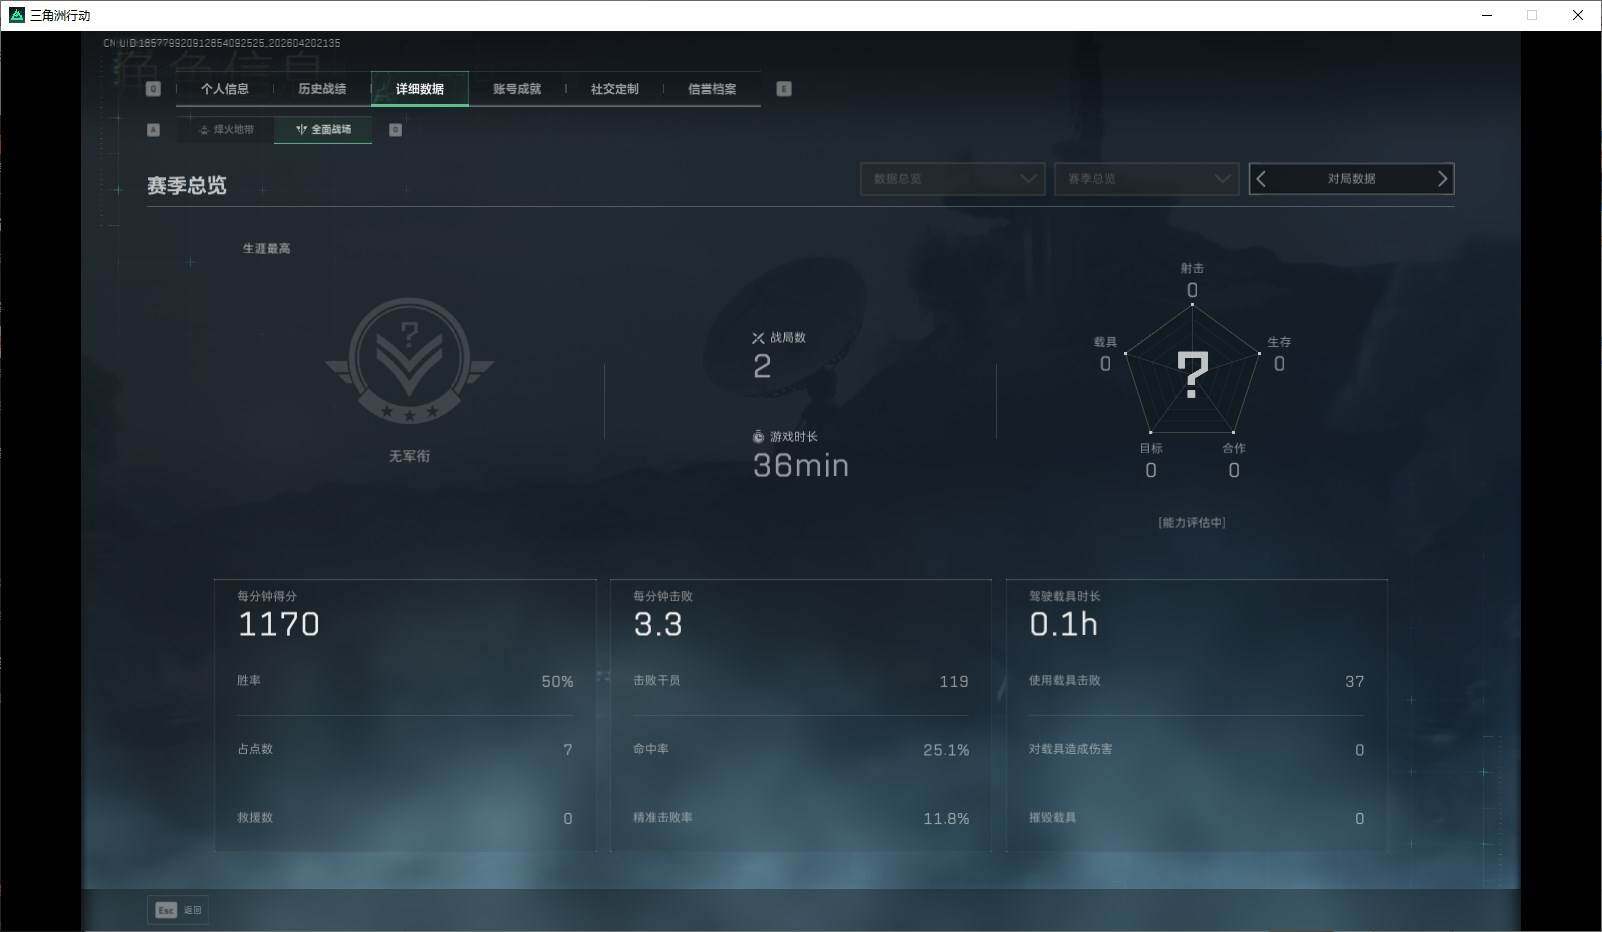Open the 赛季总览 season dropdown
1602x932 pixels.
[1146, 179]
